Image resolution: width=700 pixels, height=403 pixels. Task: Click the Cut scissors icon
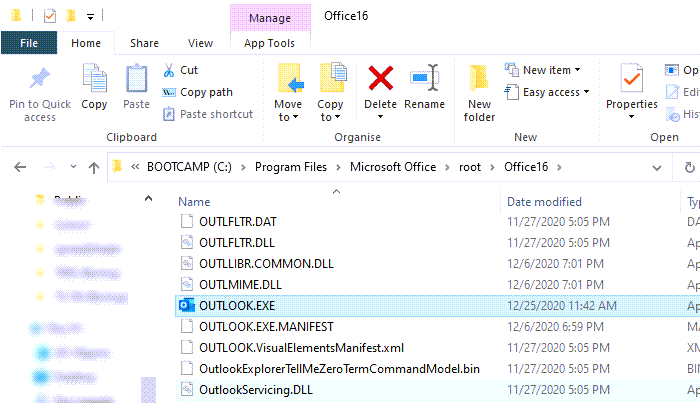(169, 70)
